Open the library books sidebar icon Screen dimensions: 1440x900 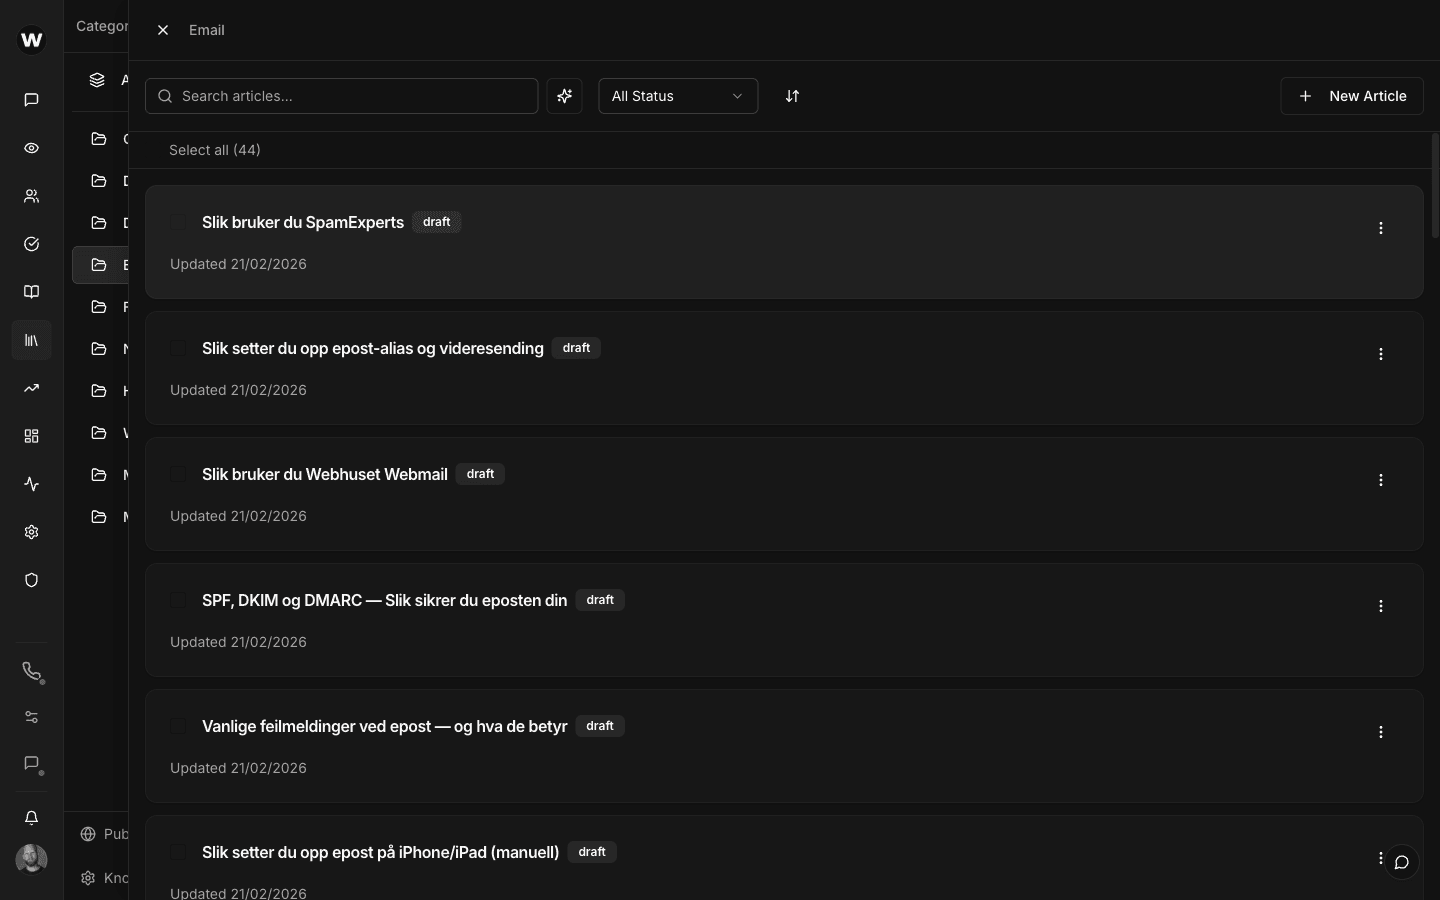[31, 340]
